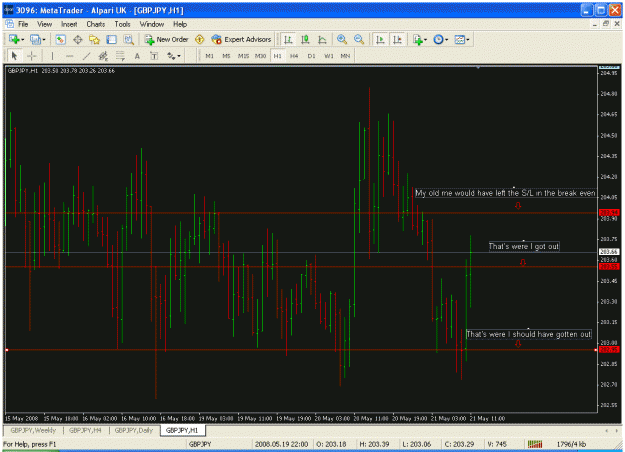The height and width of the screenshot is (452, 625).
Task: Select the Vertical Line drawing tool
Action: (52, 56)
